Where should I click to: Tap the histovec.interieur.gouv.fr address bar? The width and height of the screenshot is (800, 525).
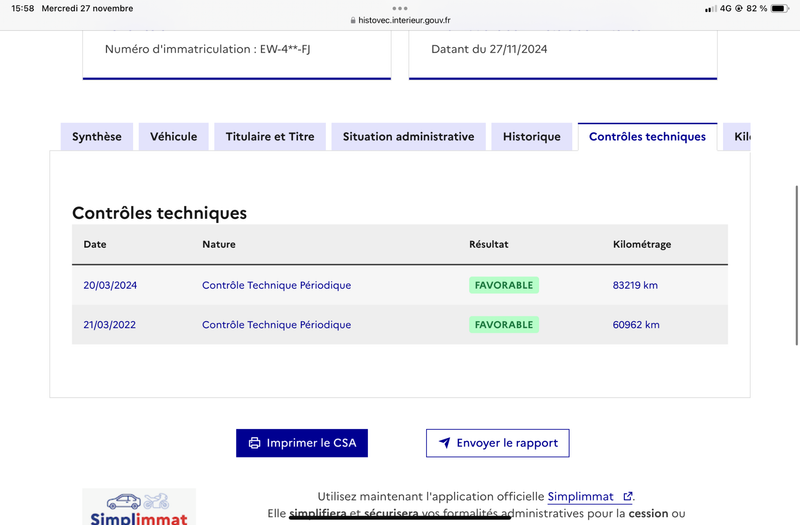(400, 20)
